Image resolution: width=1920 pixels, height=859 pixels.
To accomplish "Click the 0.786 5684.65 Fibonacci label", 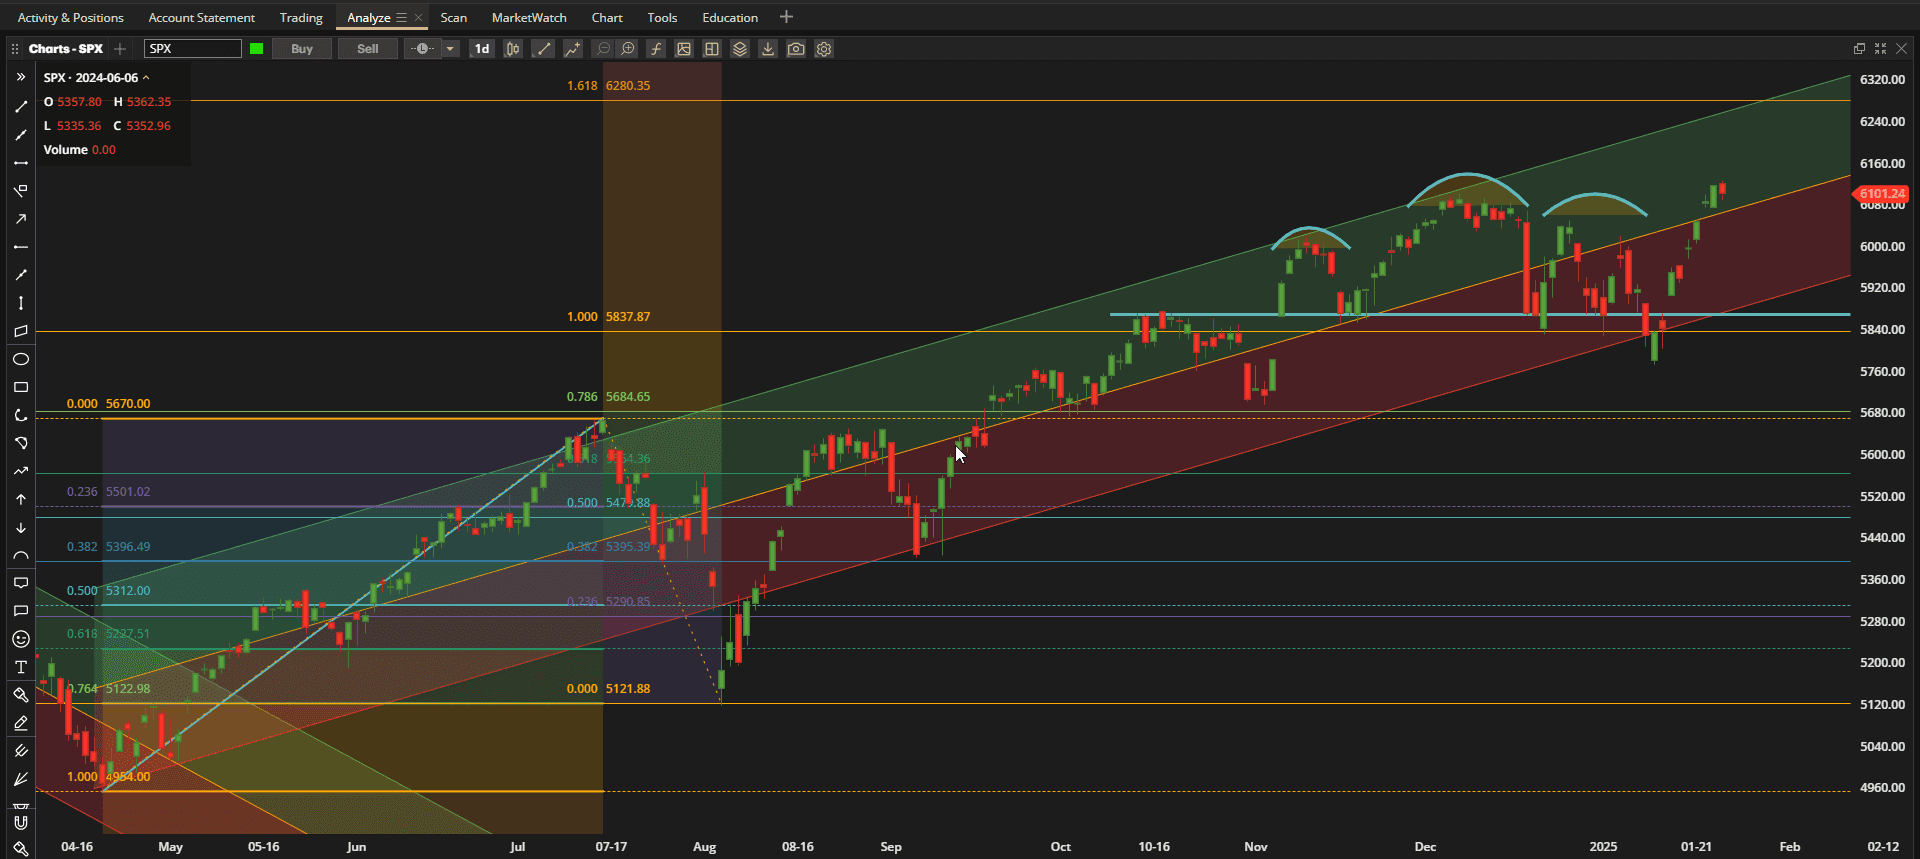I will pos(608,397).
